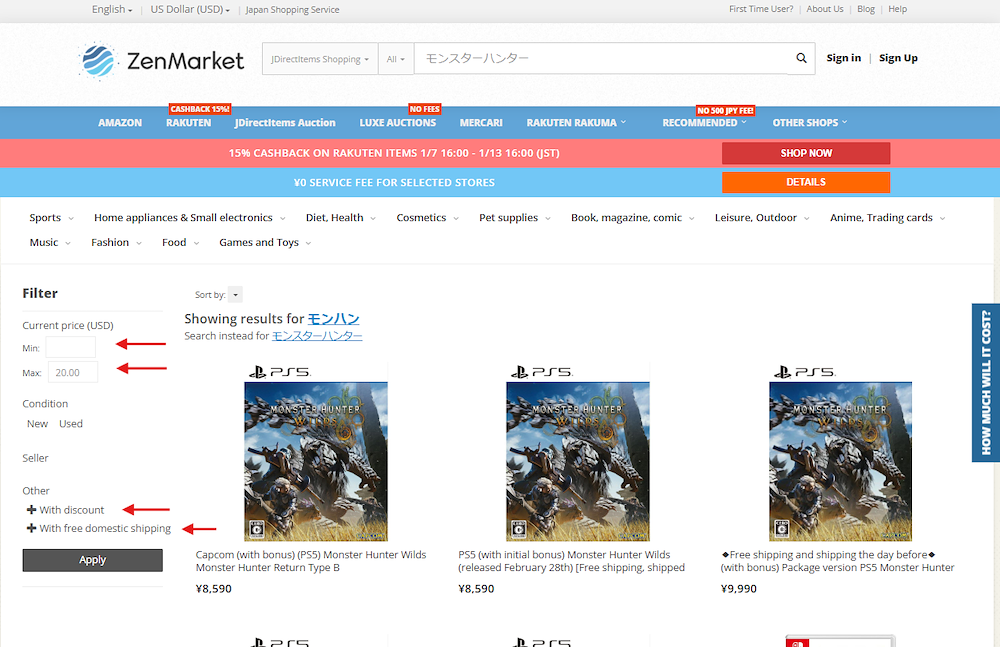Open the About Us link
Image resolution: width=1000 pixels, height=647 pixels.
(x=825, y=9)
